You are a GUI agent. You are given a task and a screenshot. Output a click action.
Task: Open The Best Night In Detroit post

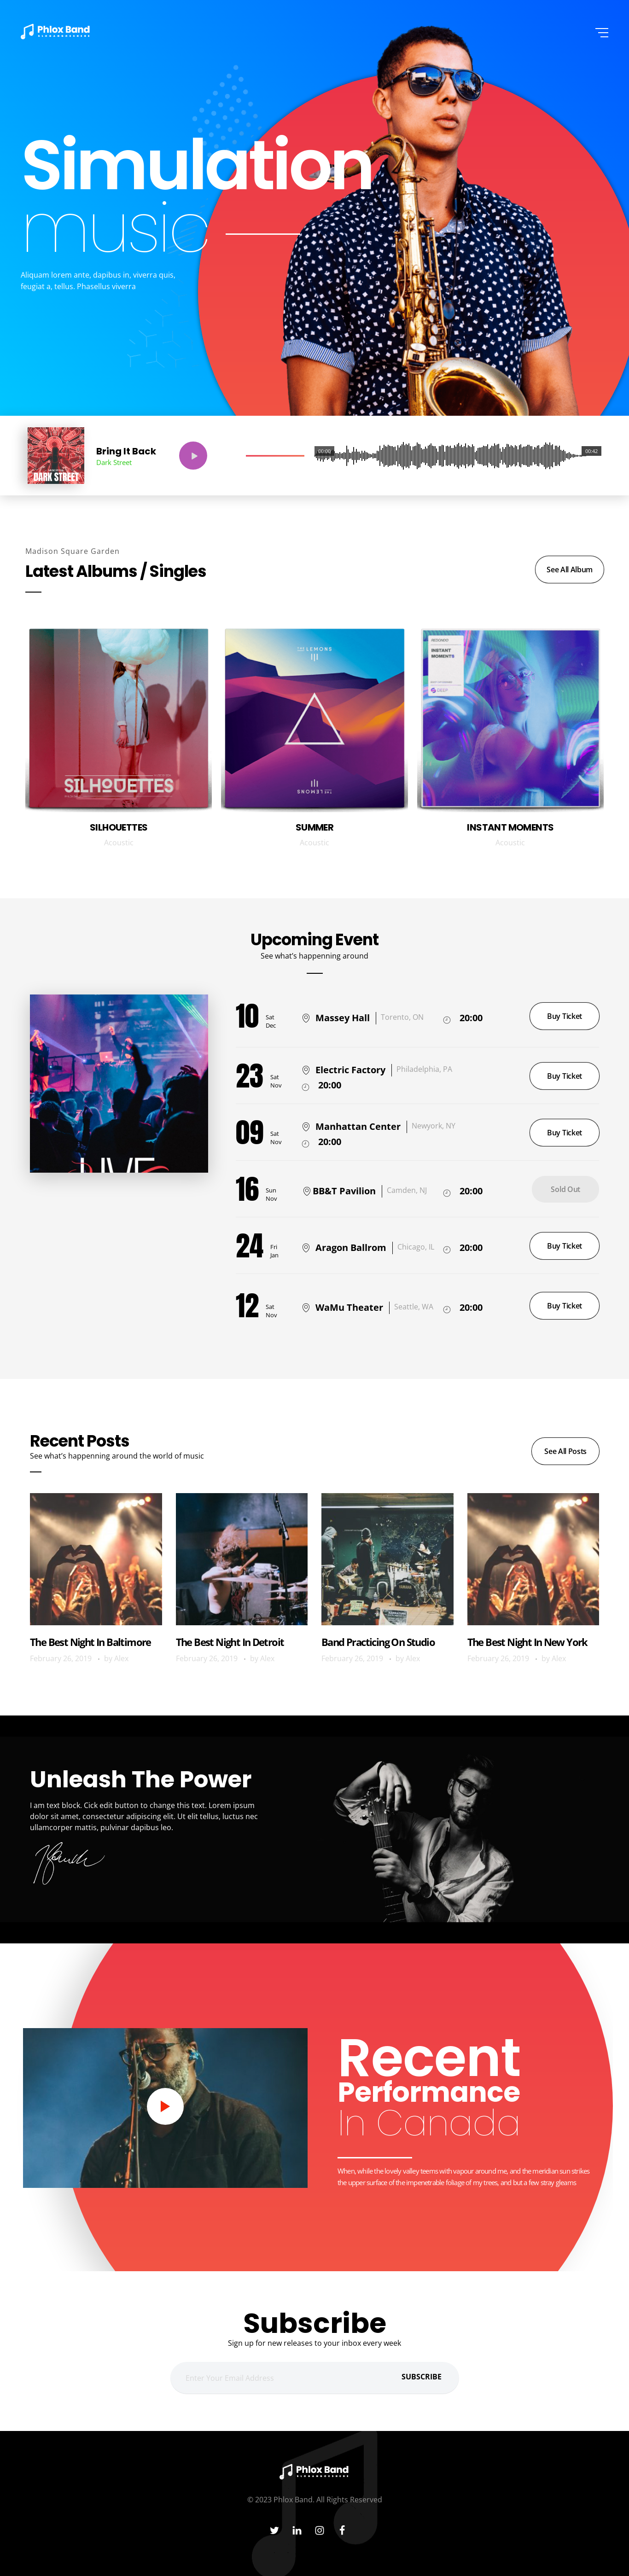pos(230,1642)
